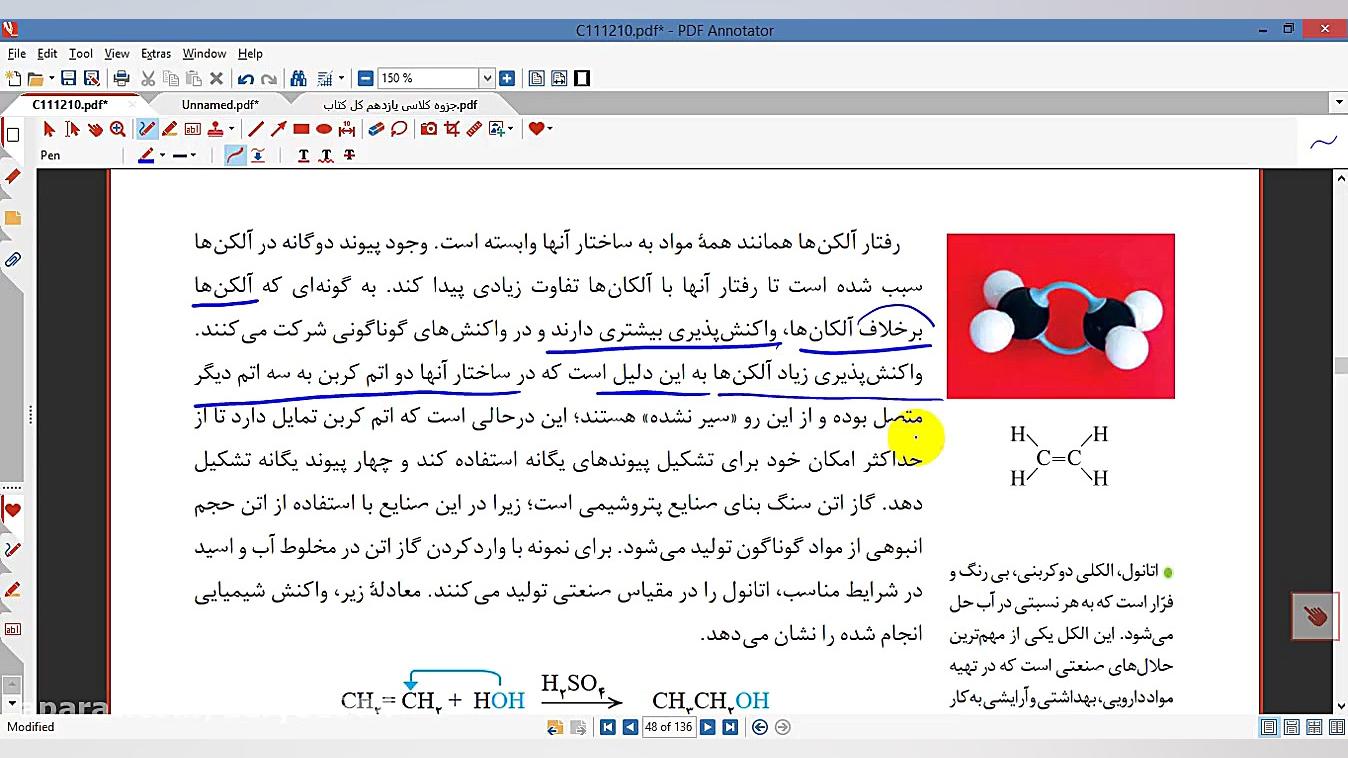The image size is (1348, 758).
Task: Select the Pen annotation tool
Action: [144, 129]
